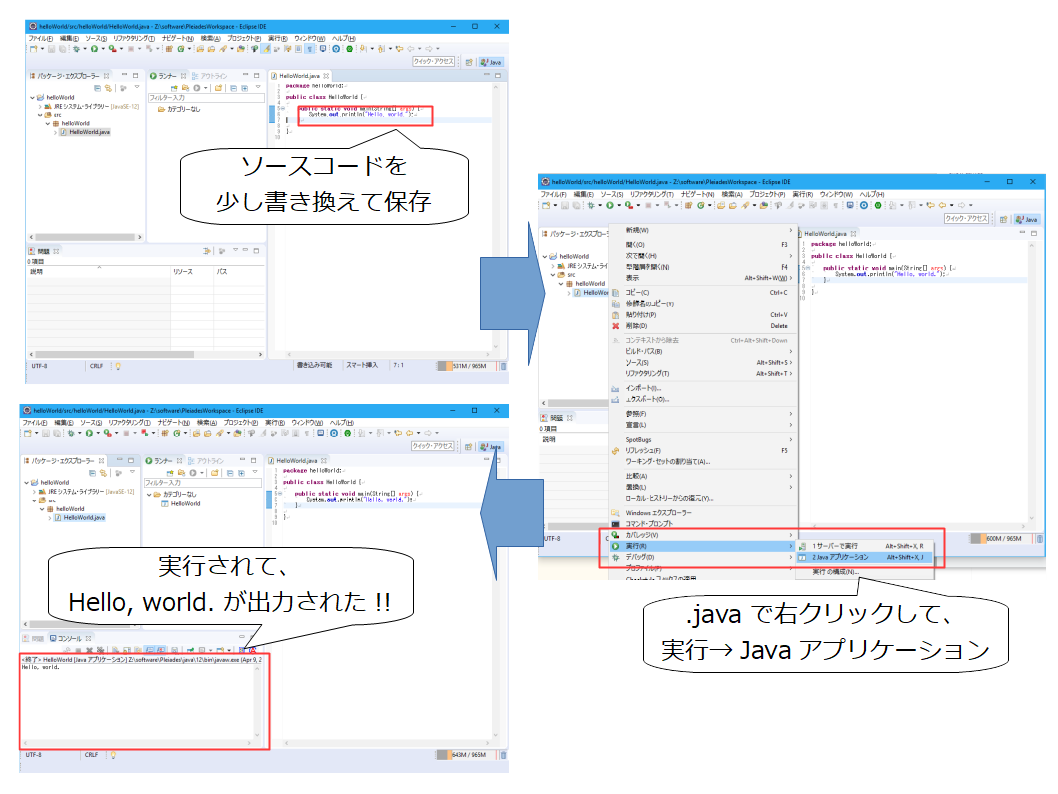Click Open Perspective icon in right window
Screen dimensions: 1058x794
pyautogui.click(x=1004, y=219)
